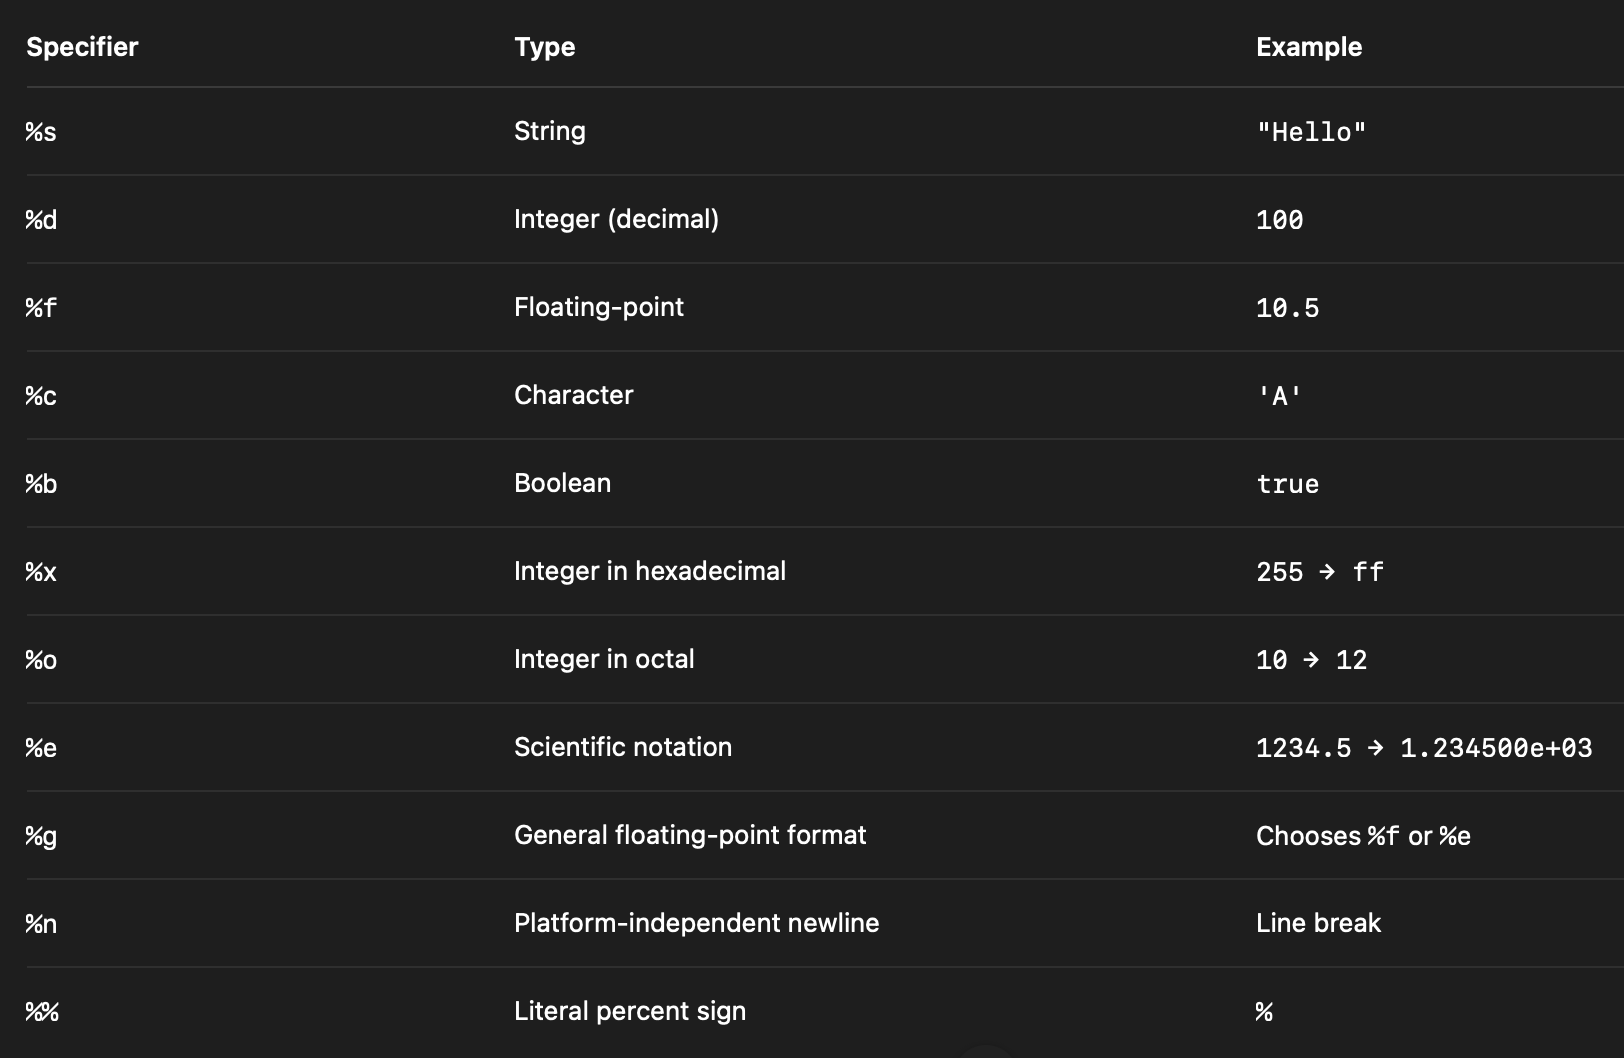Image resolution: width=1624 pixels, height=1058 pixels.
Task: Click the 255 → ff example
Action: [x=1320, y=572]
